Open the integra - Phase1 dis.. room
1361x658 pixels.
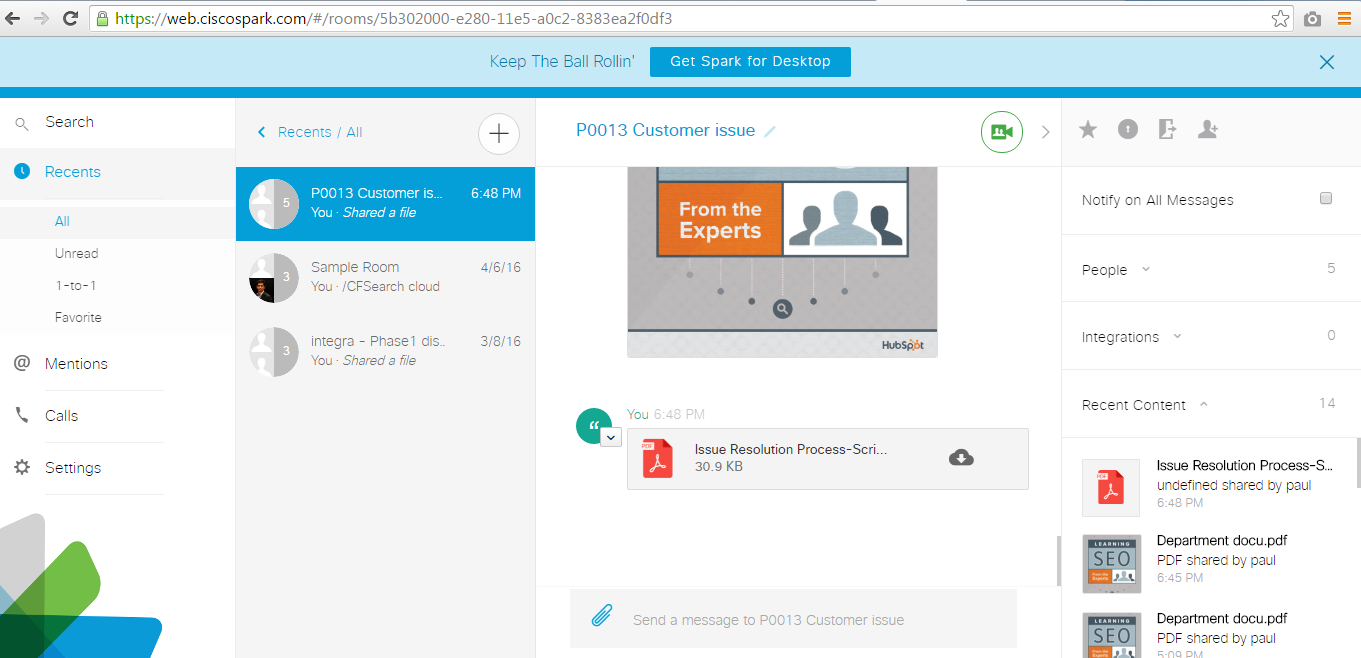tap(385, 351)
